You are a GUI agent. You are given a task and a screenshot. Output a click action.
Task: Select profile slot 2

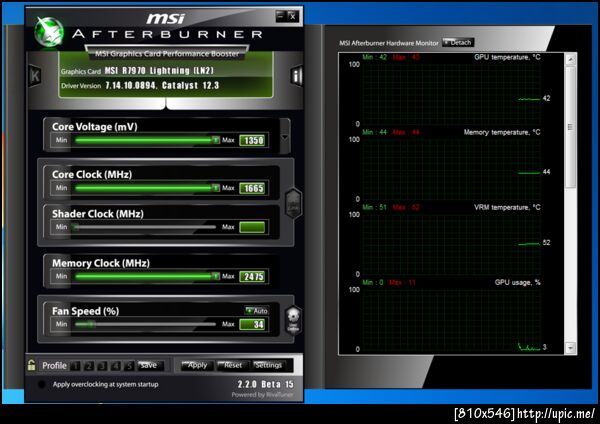pyautogui.click(x=89, y=366)
